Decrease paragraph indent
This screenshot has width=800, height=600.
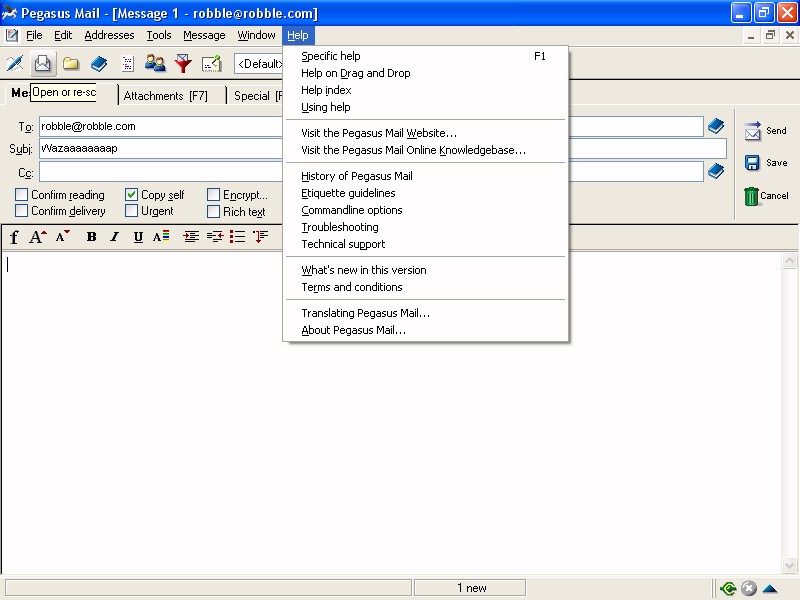click(x=215, y=237)
